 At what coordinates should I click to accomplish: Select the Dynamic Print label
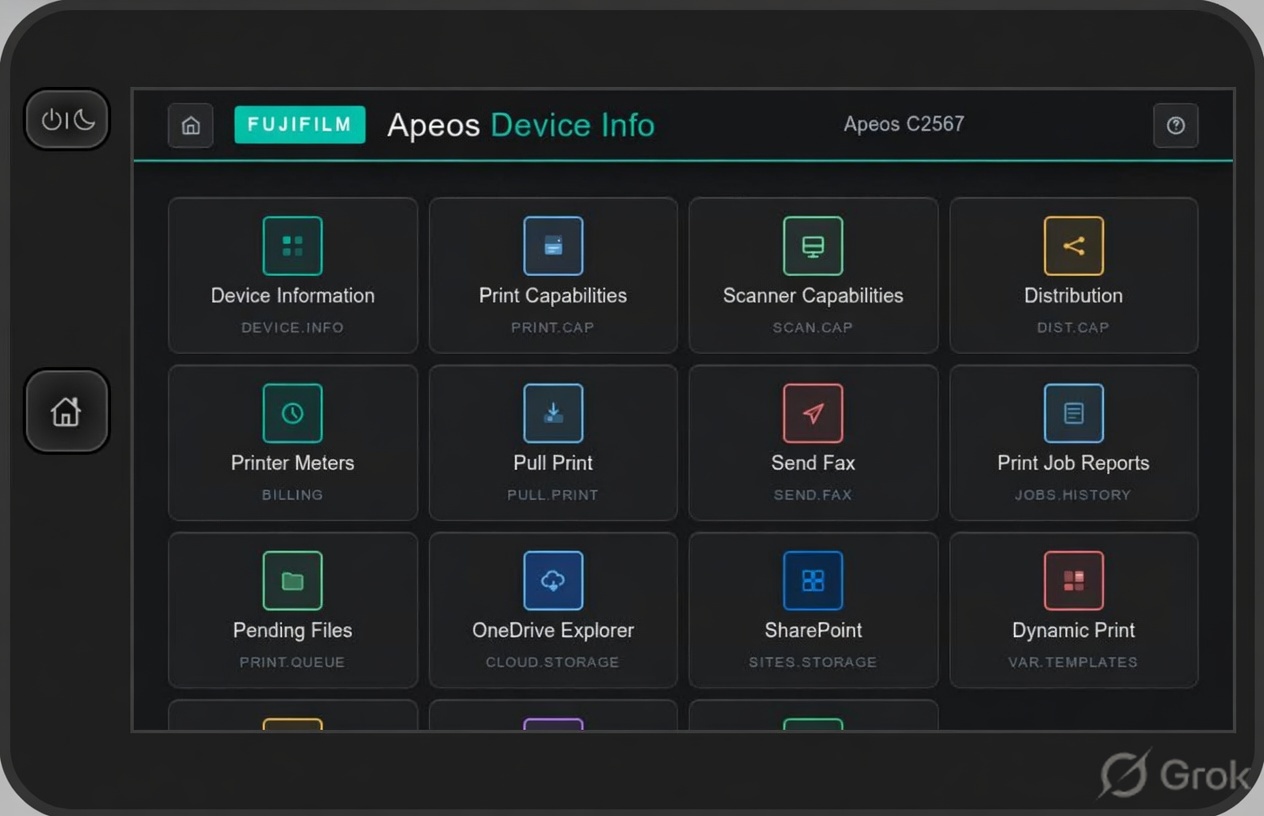1074,630
